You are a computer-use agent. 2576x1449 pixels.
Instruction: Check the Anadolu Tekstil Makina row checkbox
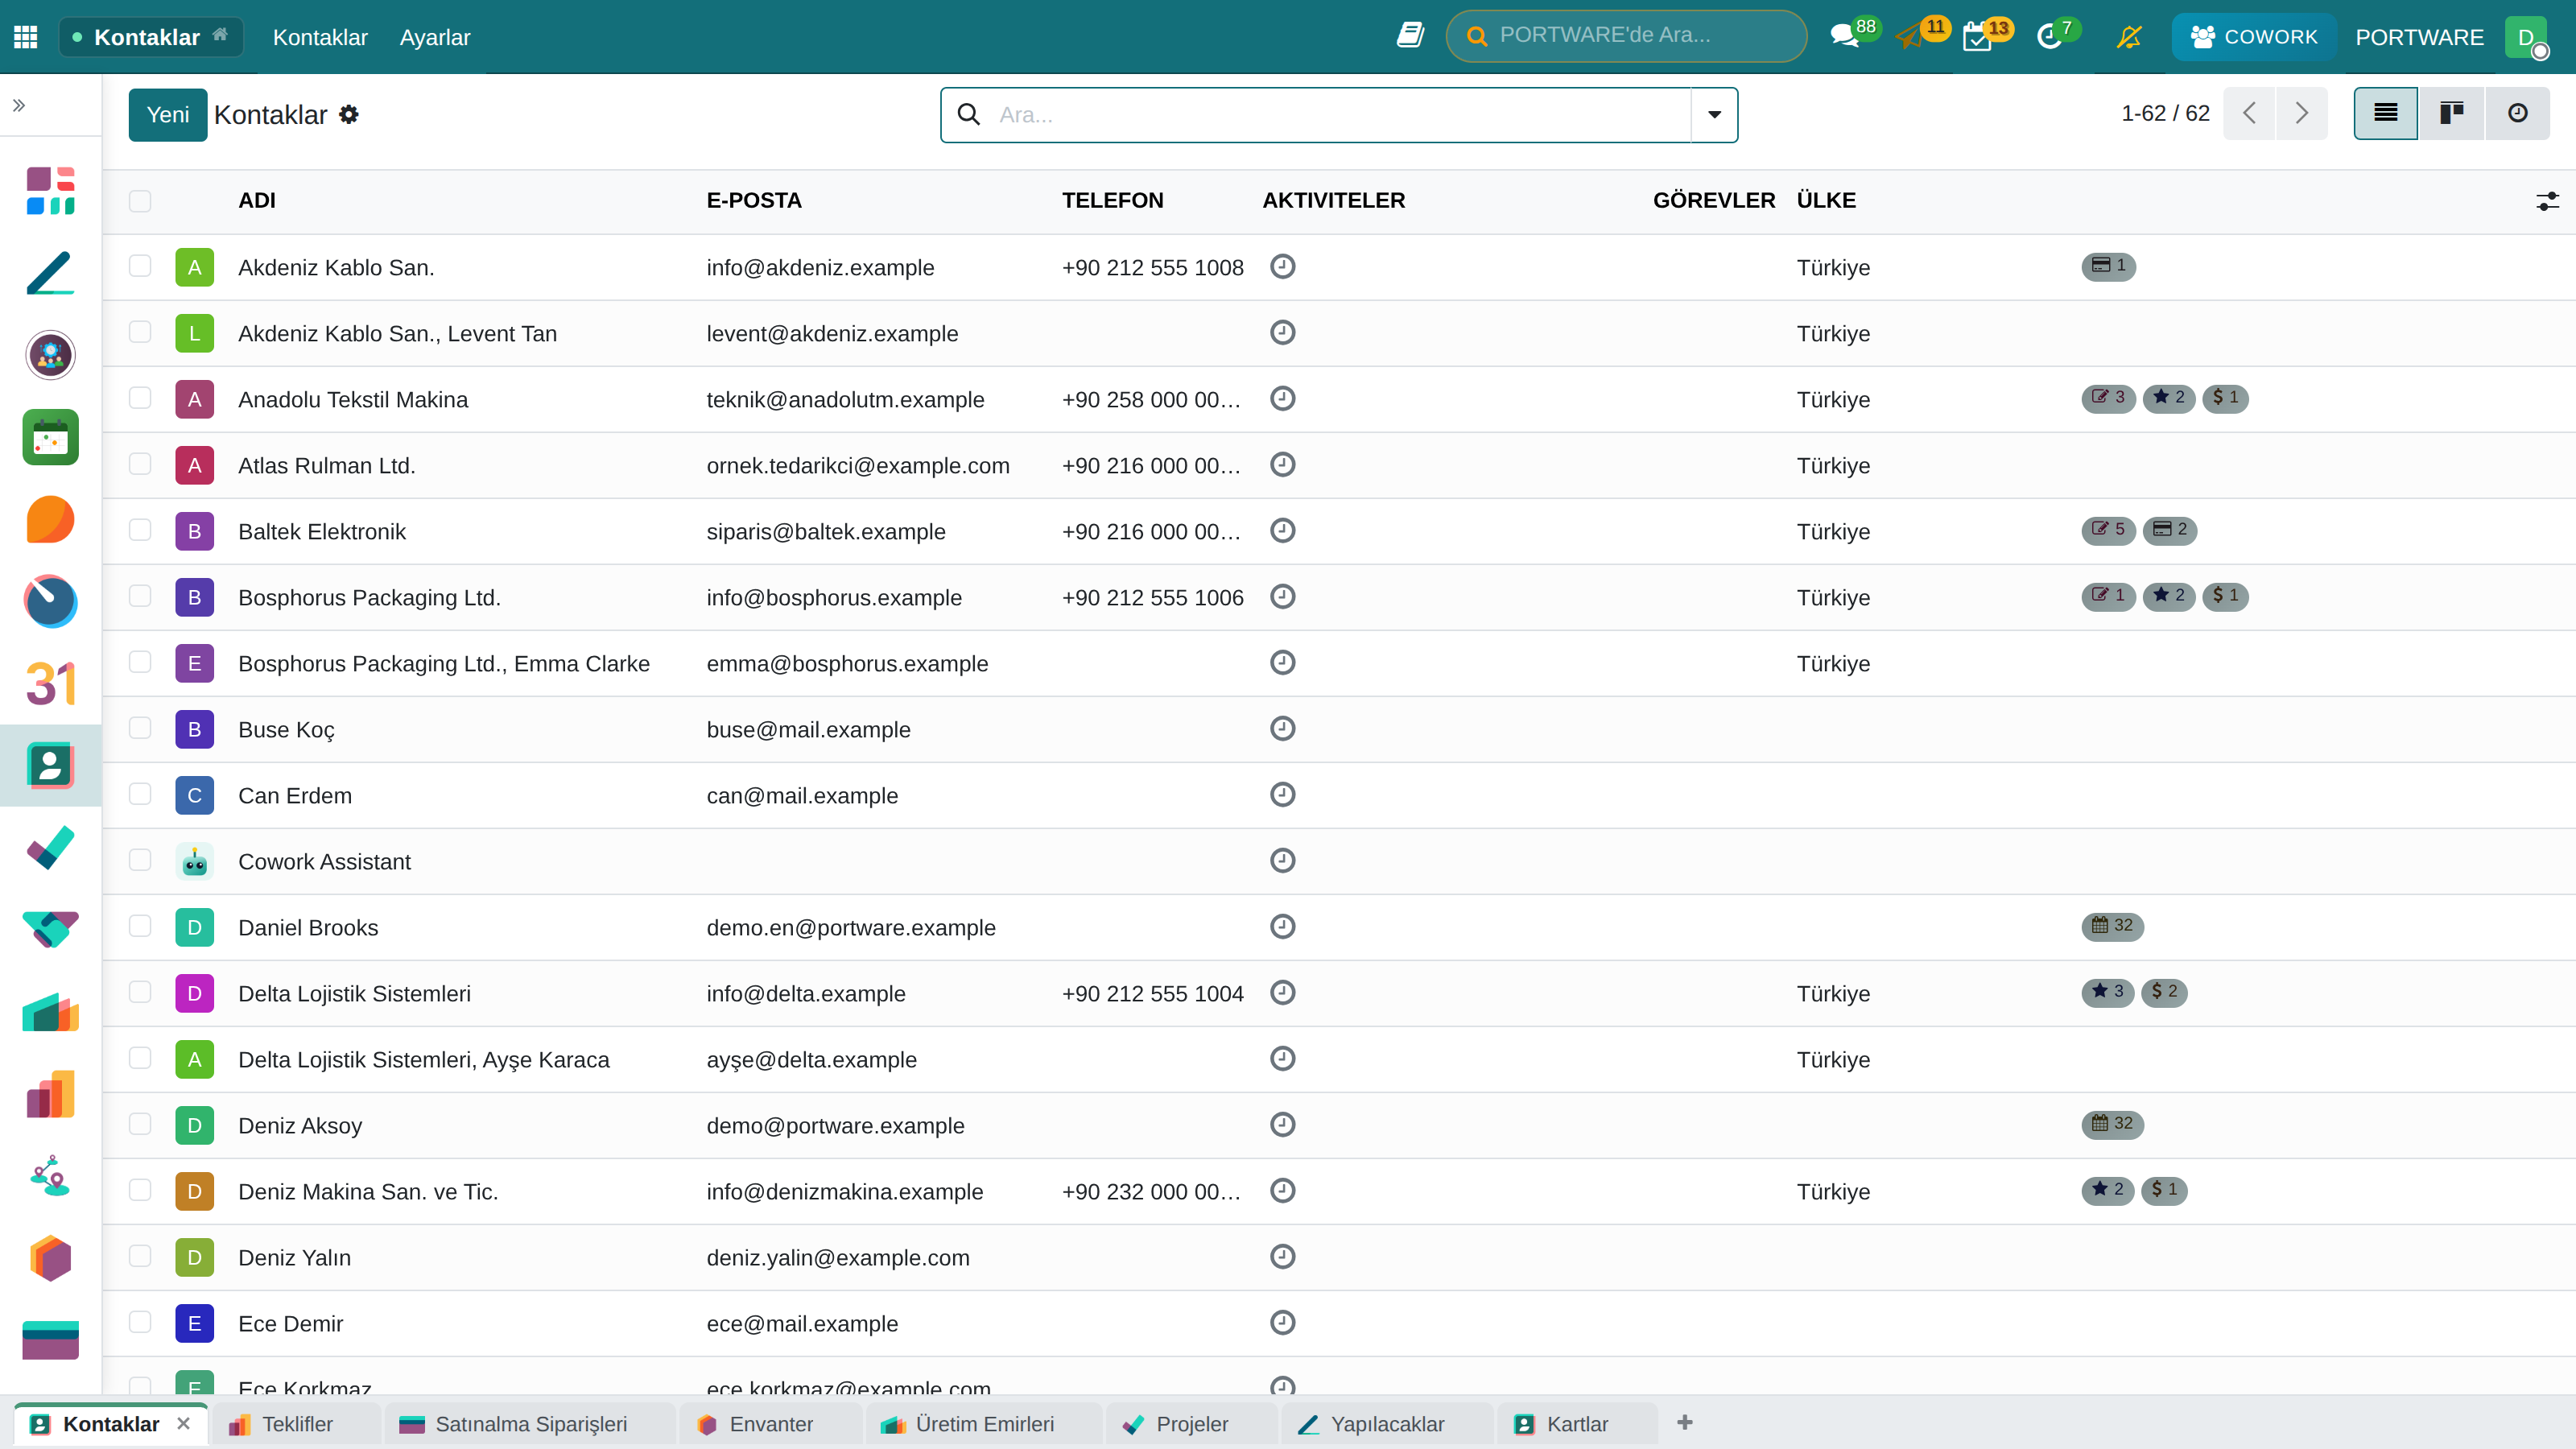140,398
